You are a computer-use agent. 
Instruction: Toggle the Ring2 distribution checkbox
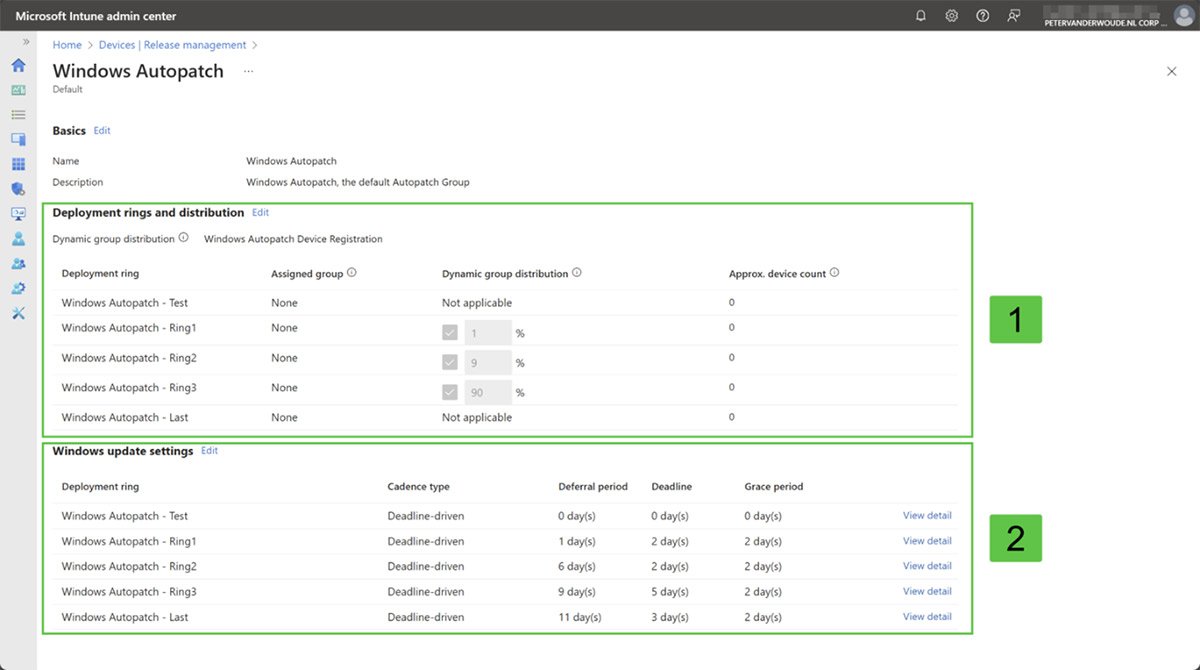(450, 363)
